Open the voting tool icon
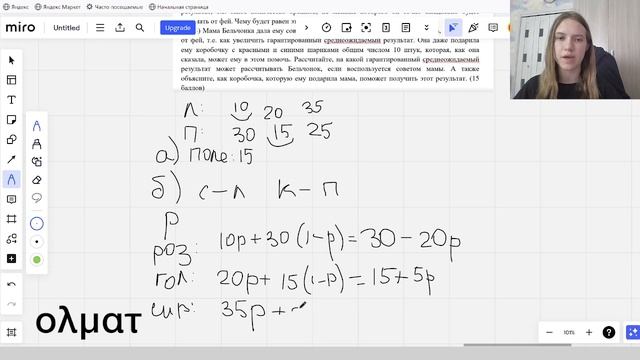Screen dimensions: 640x360 pyautogui.click(x=346, y=28)
